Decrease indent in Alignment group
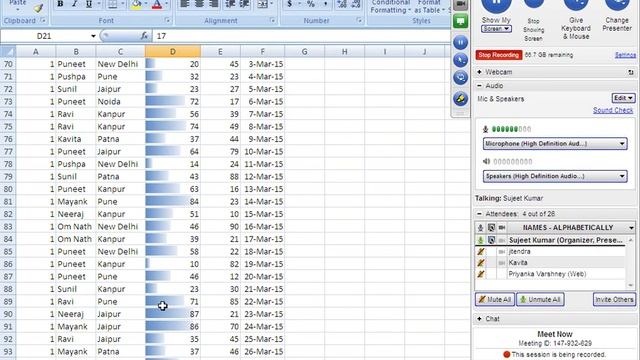 coord(230,4)
